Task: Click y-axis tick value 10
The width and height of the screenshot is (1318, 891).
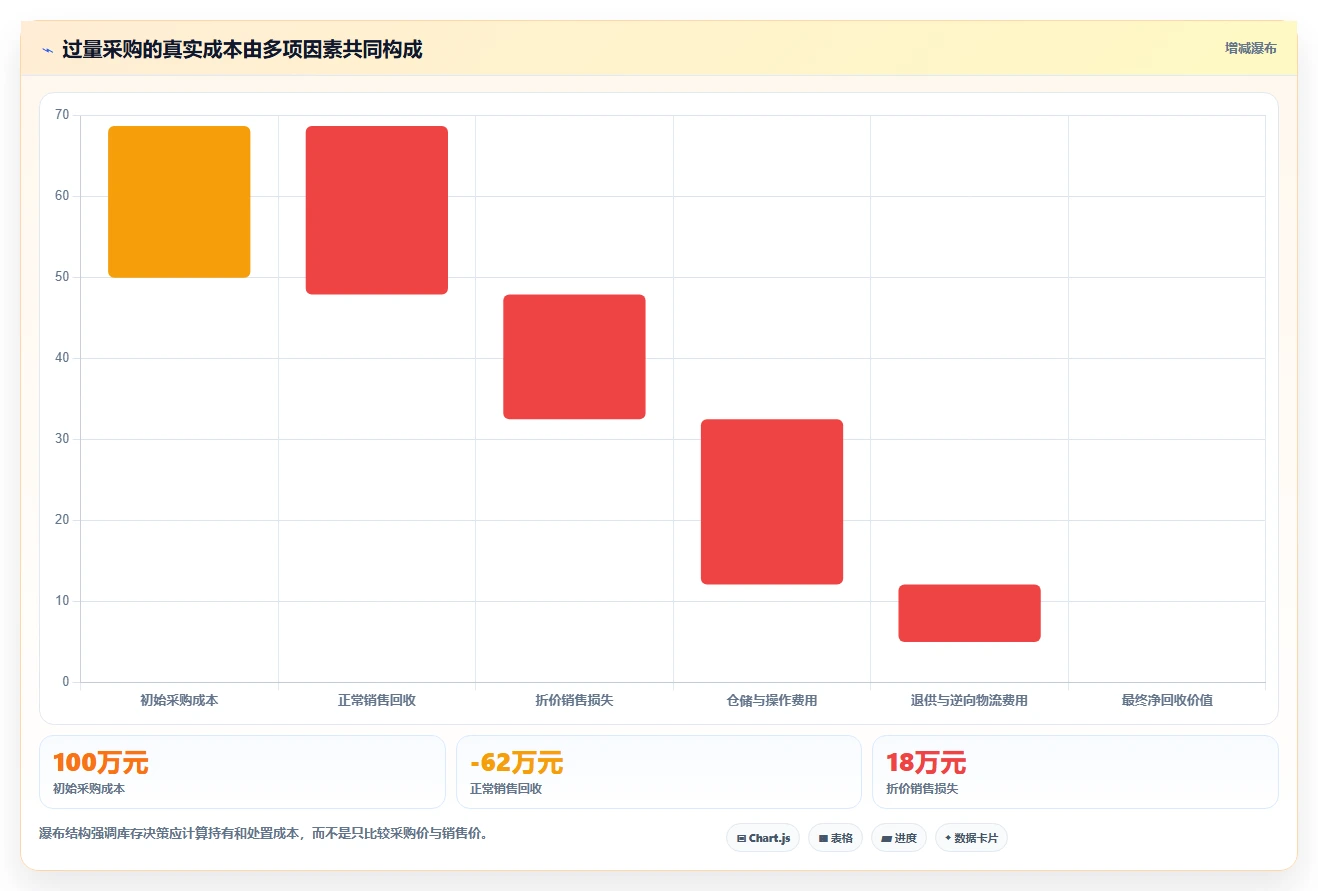Action: click(x=62, y=601)
